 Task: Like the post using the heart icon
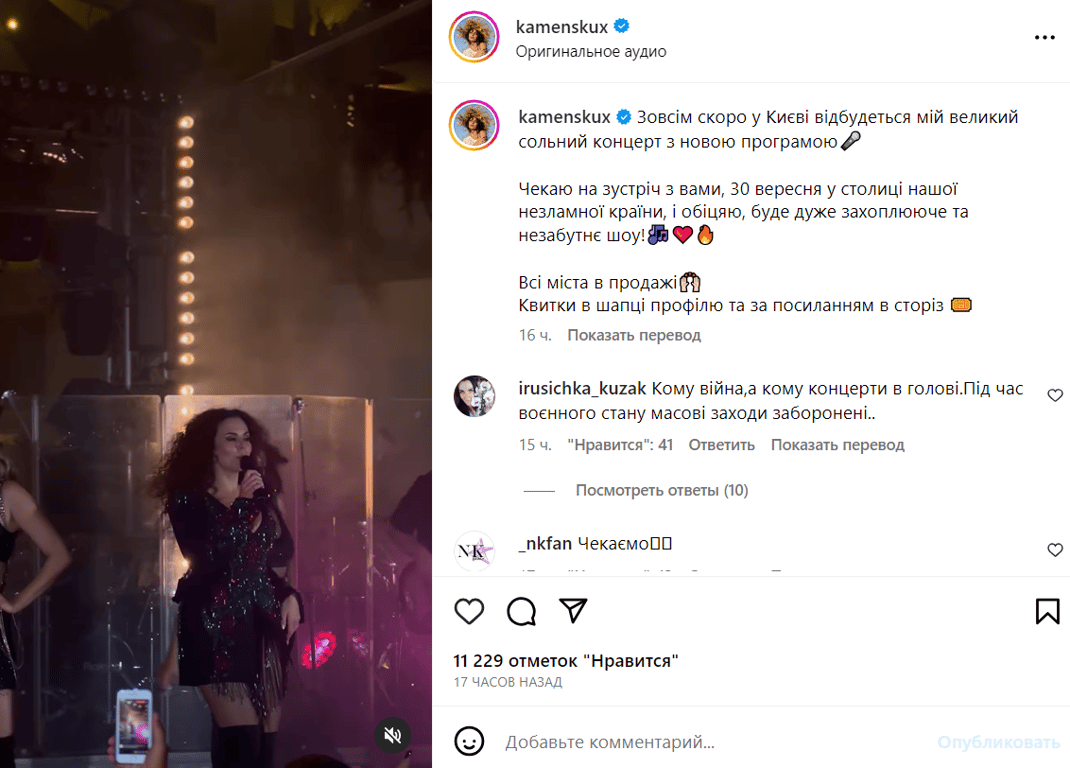(469, 611)
